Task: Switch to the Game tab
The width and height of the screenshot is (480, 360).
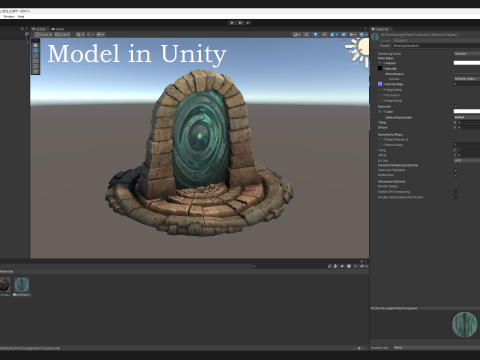Action: click(58, 29)
